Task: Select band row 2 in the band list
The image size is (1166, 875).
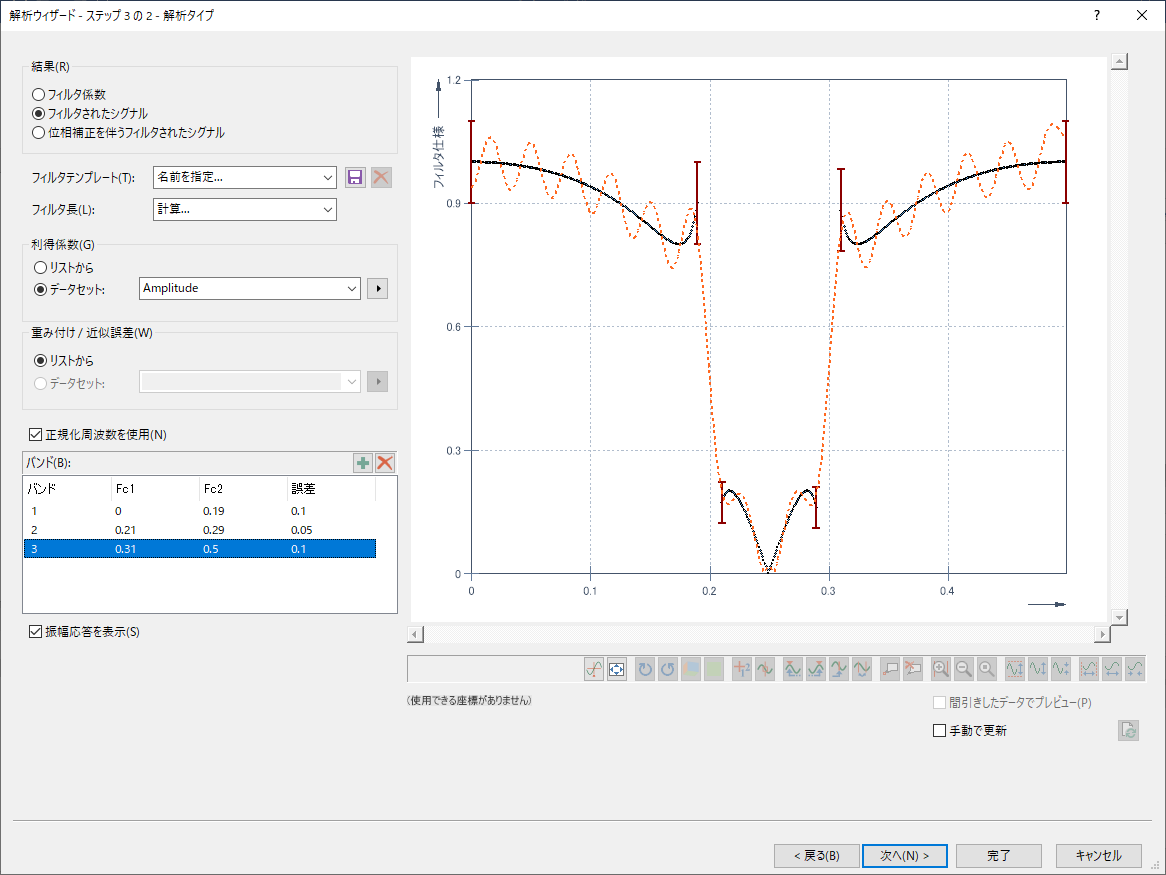Action: click(200, 530)
